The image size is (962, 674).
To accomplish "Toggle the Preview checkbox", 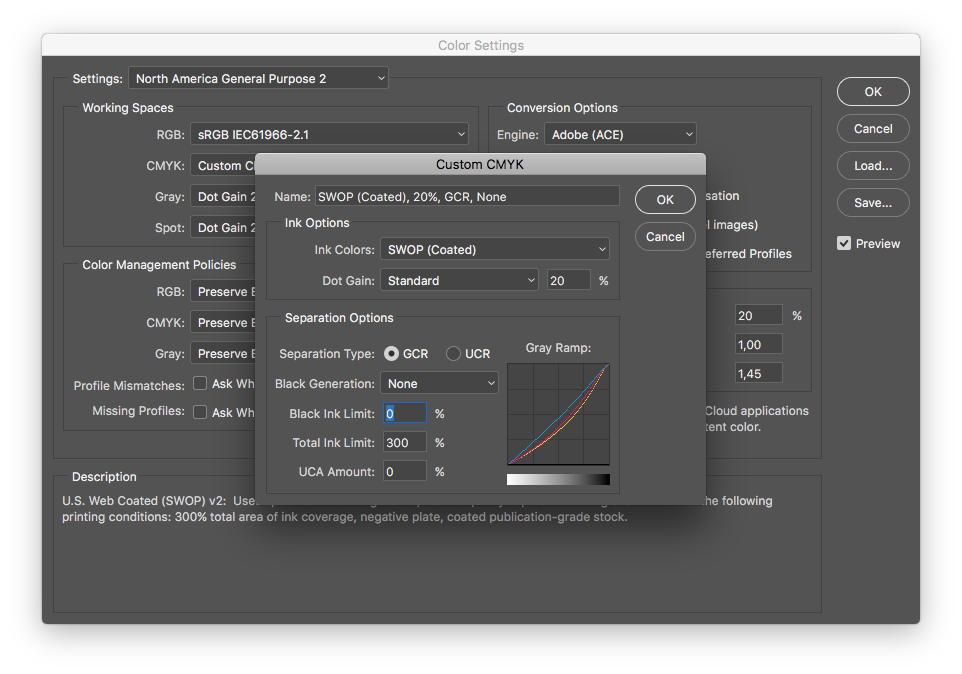I will pyautogui.click(x=844, y=244).
